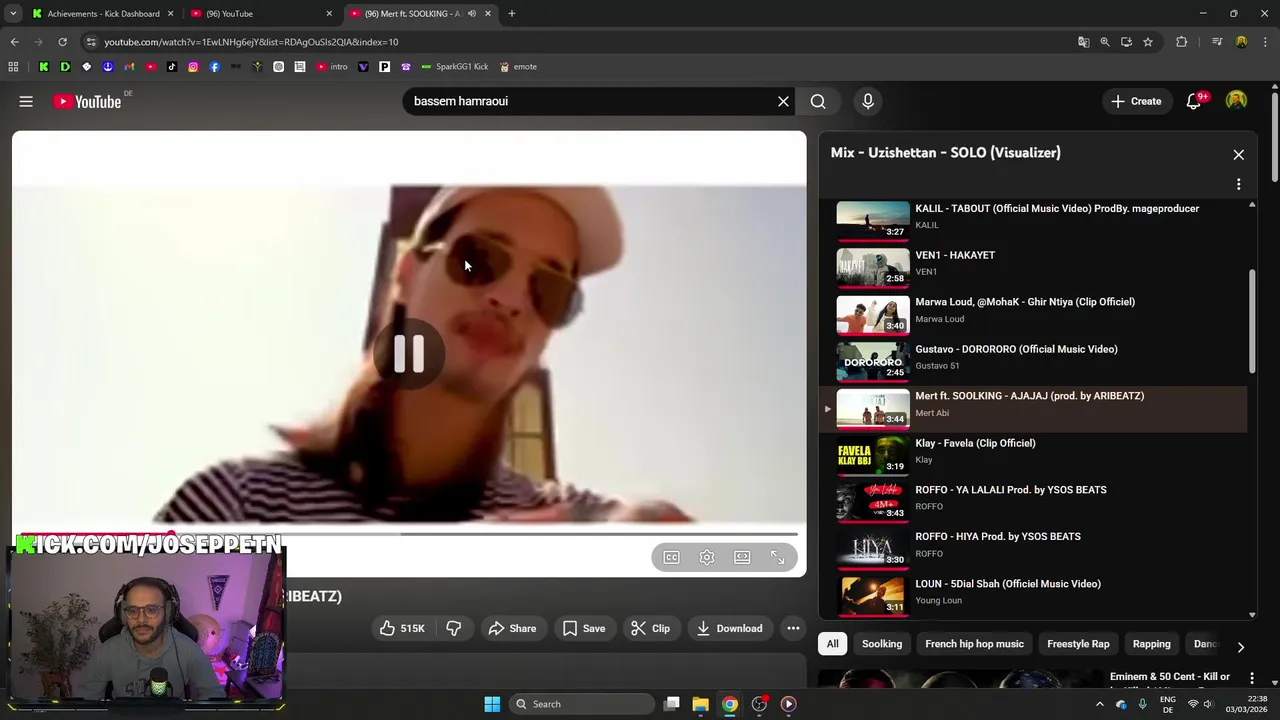1280x720 pixels.
Task: Reload the current page
Action: coord(62,42)
